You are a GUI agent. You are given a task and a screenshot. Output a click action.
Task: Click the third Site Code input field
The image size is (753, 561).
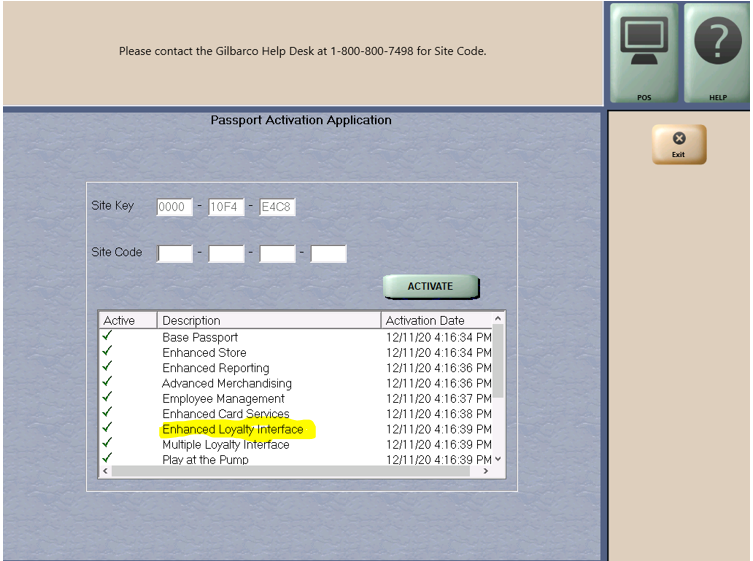coord(277,253)
